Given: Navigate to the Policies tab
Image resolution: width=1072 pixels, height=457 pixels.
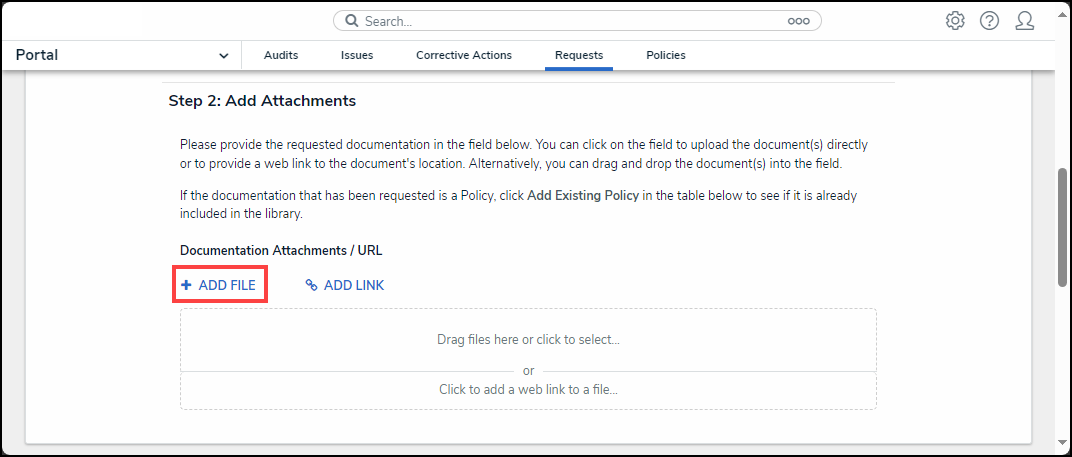Looking at the screenshot, I should tap(666, 56).
